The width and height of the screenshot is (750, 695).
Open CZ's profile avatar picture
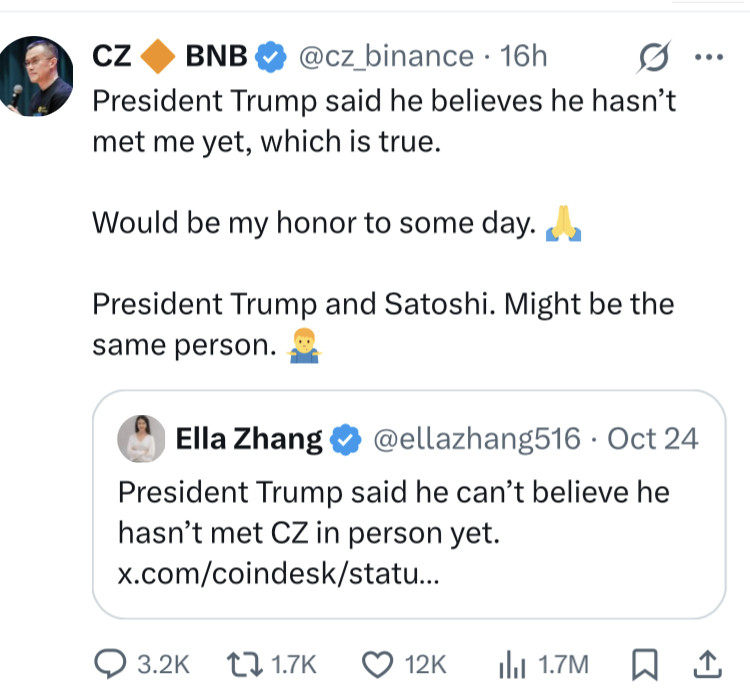click(36, 77)
